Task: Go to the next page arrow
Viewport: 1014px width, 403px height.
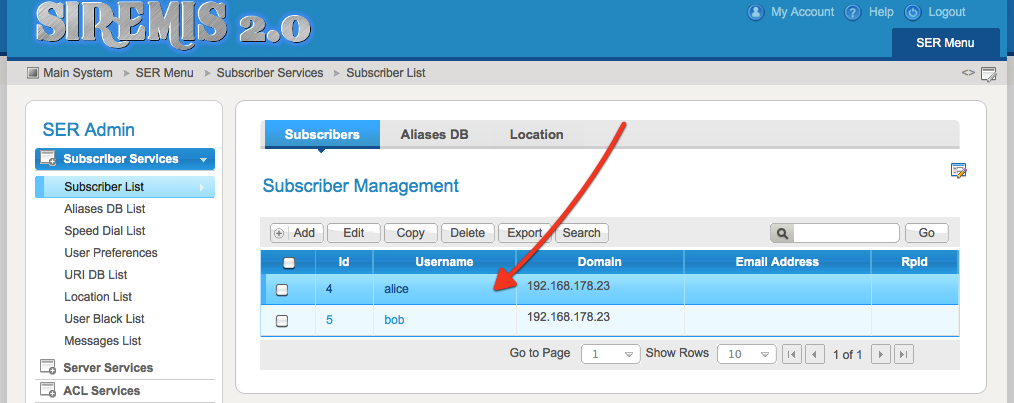Action: pyautogui.click(x=880, y=354)
